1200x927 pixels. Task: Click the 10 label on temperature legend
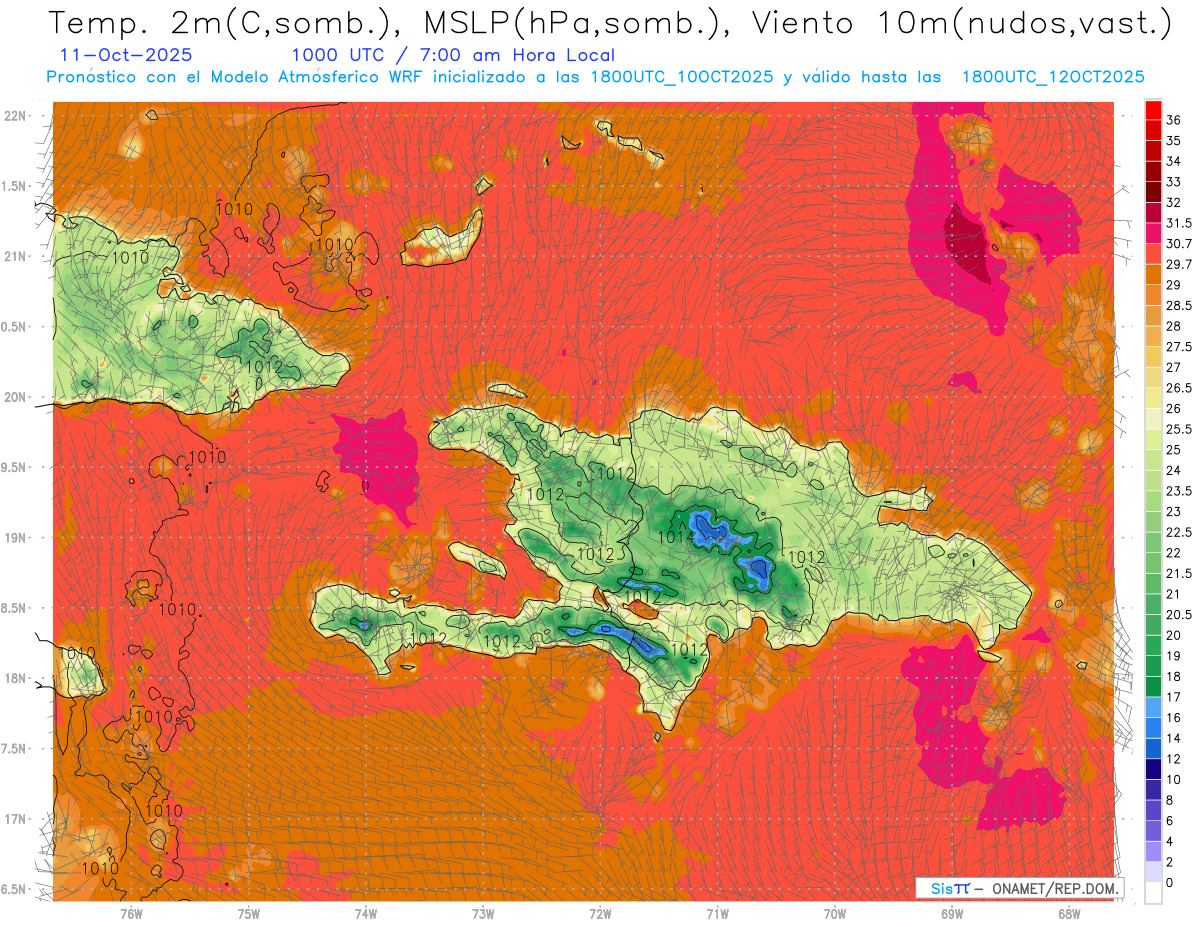pyautogui.click(x=1173, y=779)
